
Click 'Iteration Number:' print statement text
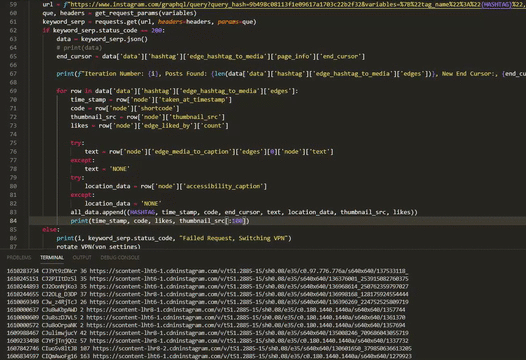click(115, 73)
